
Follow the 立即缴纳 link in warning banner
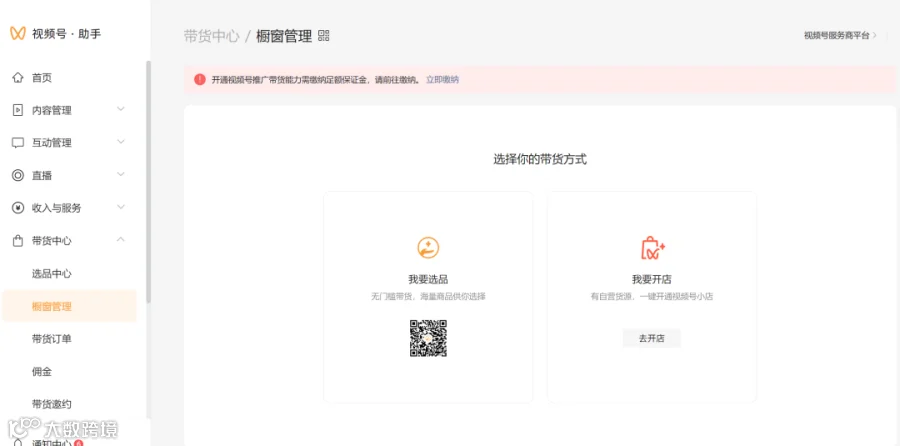(442, 80)
